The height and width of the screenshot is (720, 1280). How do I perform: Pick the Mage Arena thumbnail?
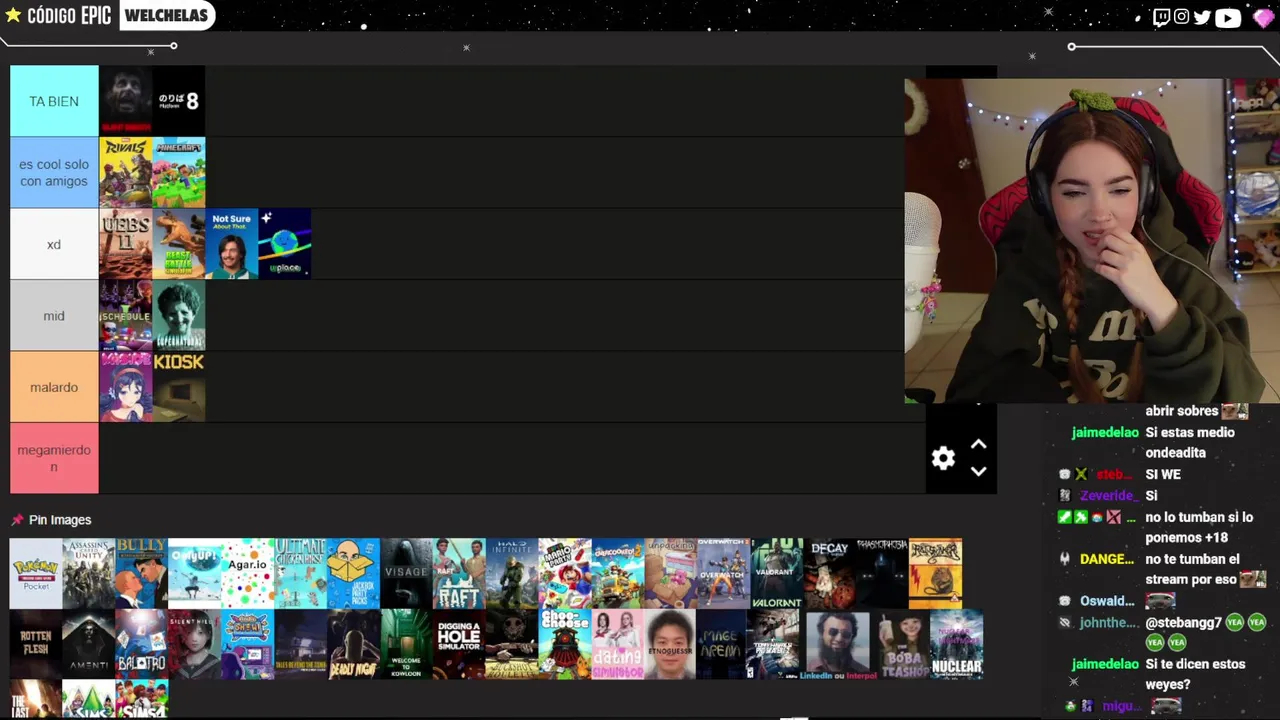724,645
